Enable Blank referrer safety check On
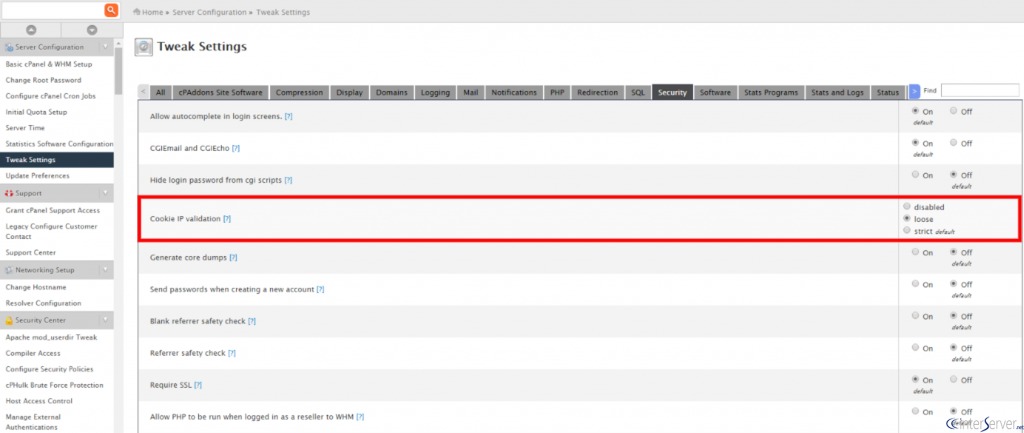Screen dimensions: 1024x433 pyautogui.click(x=916, y=315)
